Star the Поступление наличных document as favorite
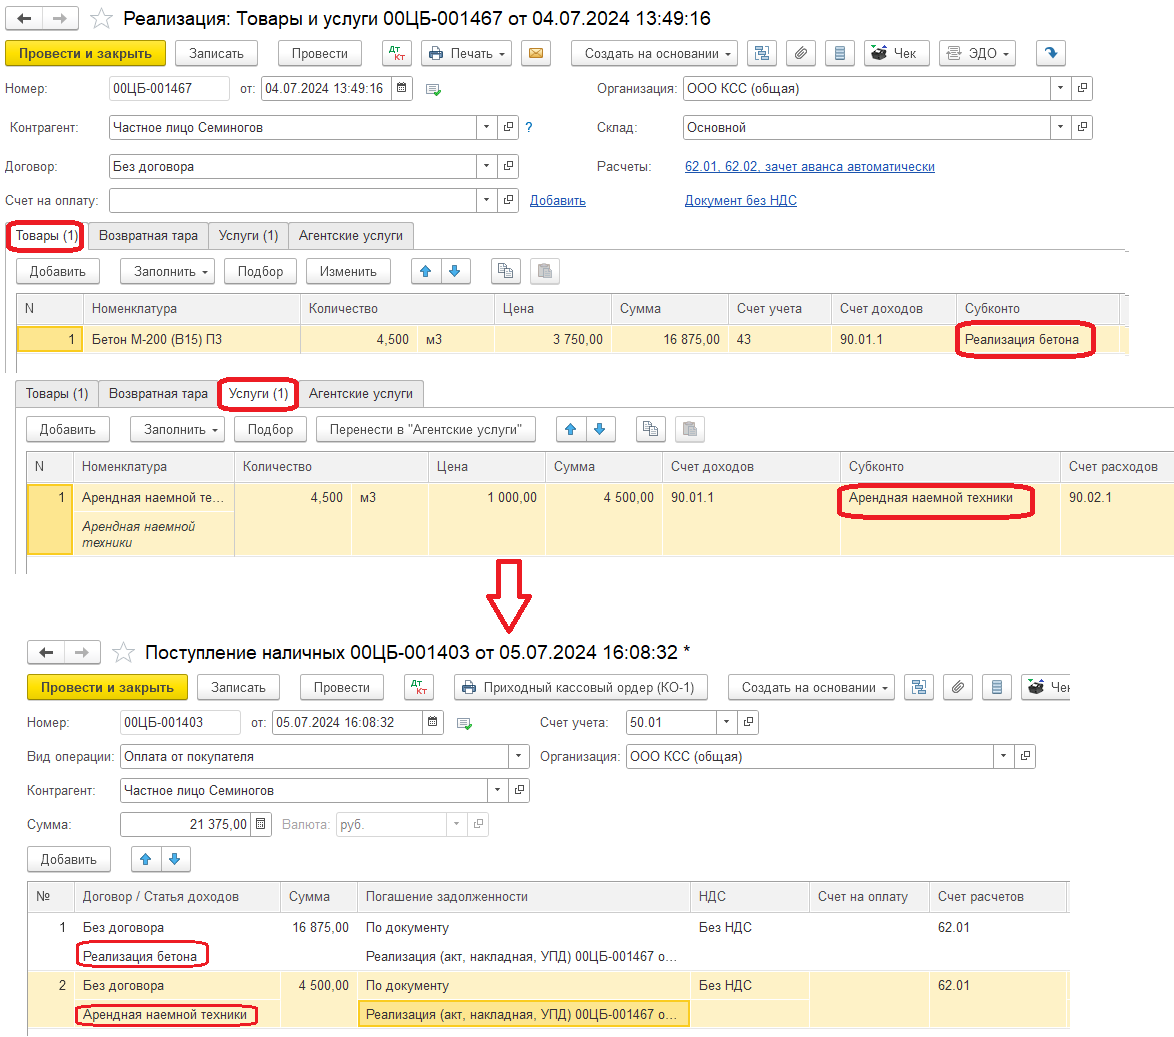The height and width of the screenshot is (1037, 1174). [123, 653]
